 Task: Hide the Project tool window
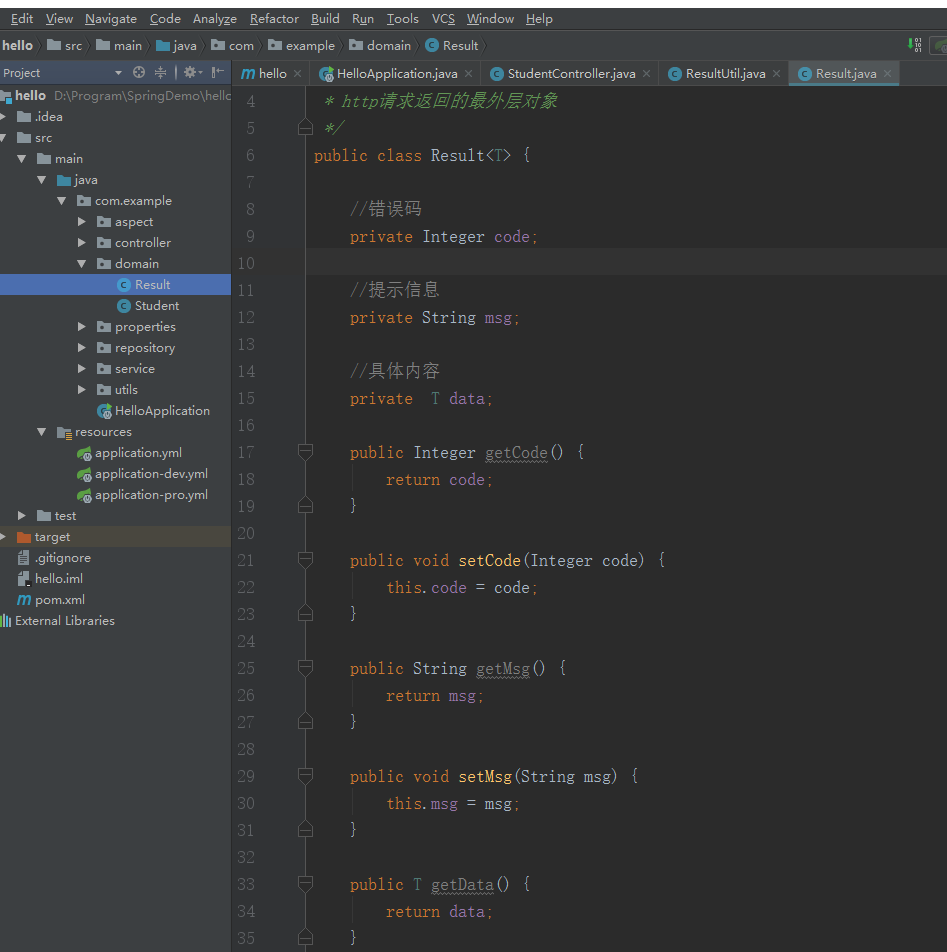(x=217, y=73)
